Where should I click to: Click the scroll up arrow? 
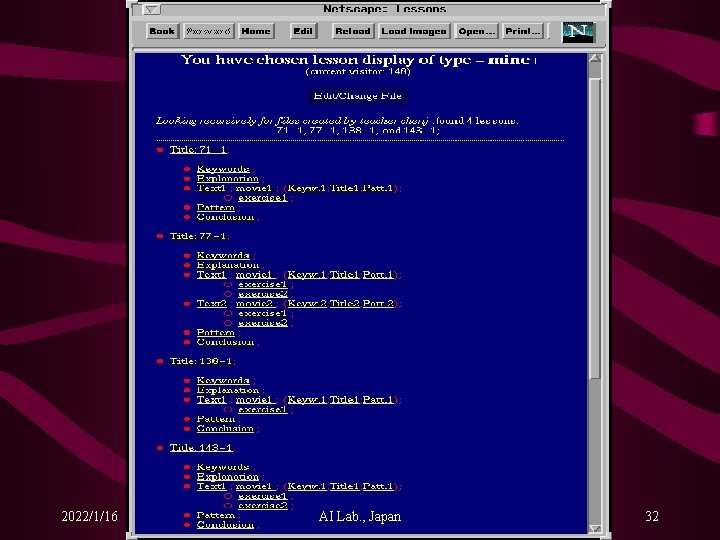pyautogui.click(x=595, y=59)
